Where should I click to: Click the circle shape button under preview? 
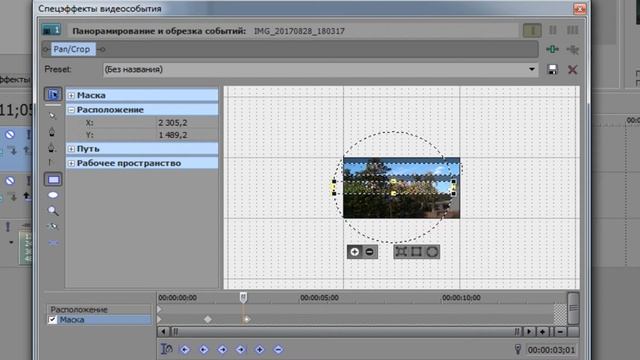click(x=432, y=252)
